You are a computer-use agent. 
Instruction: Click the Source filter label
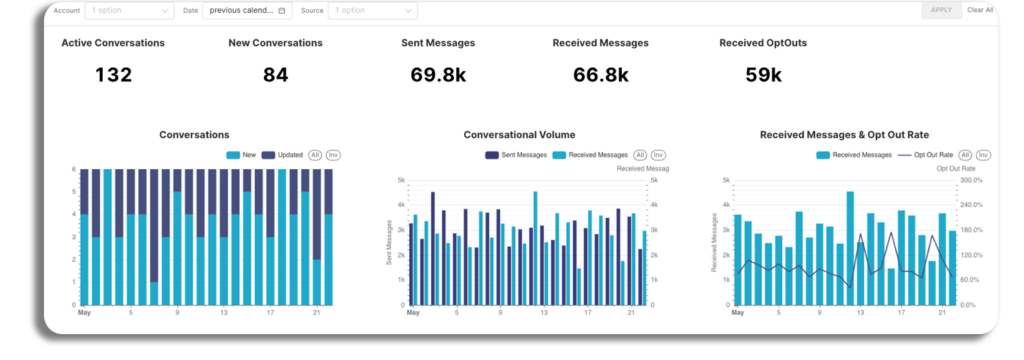(x=312, y=10)
